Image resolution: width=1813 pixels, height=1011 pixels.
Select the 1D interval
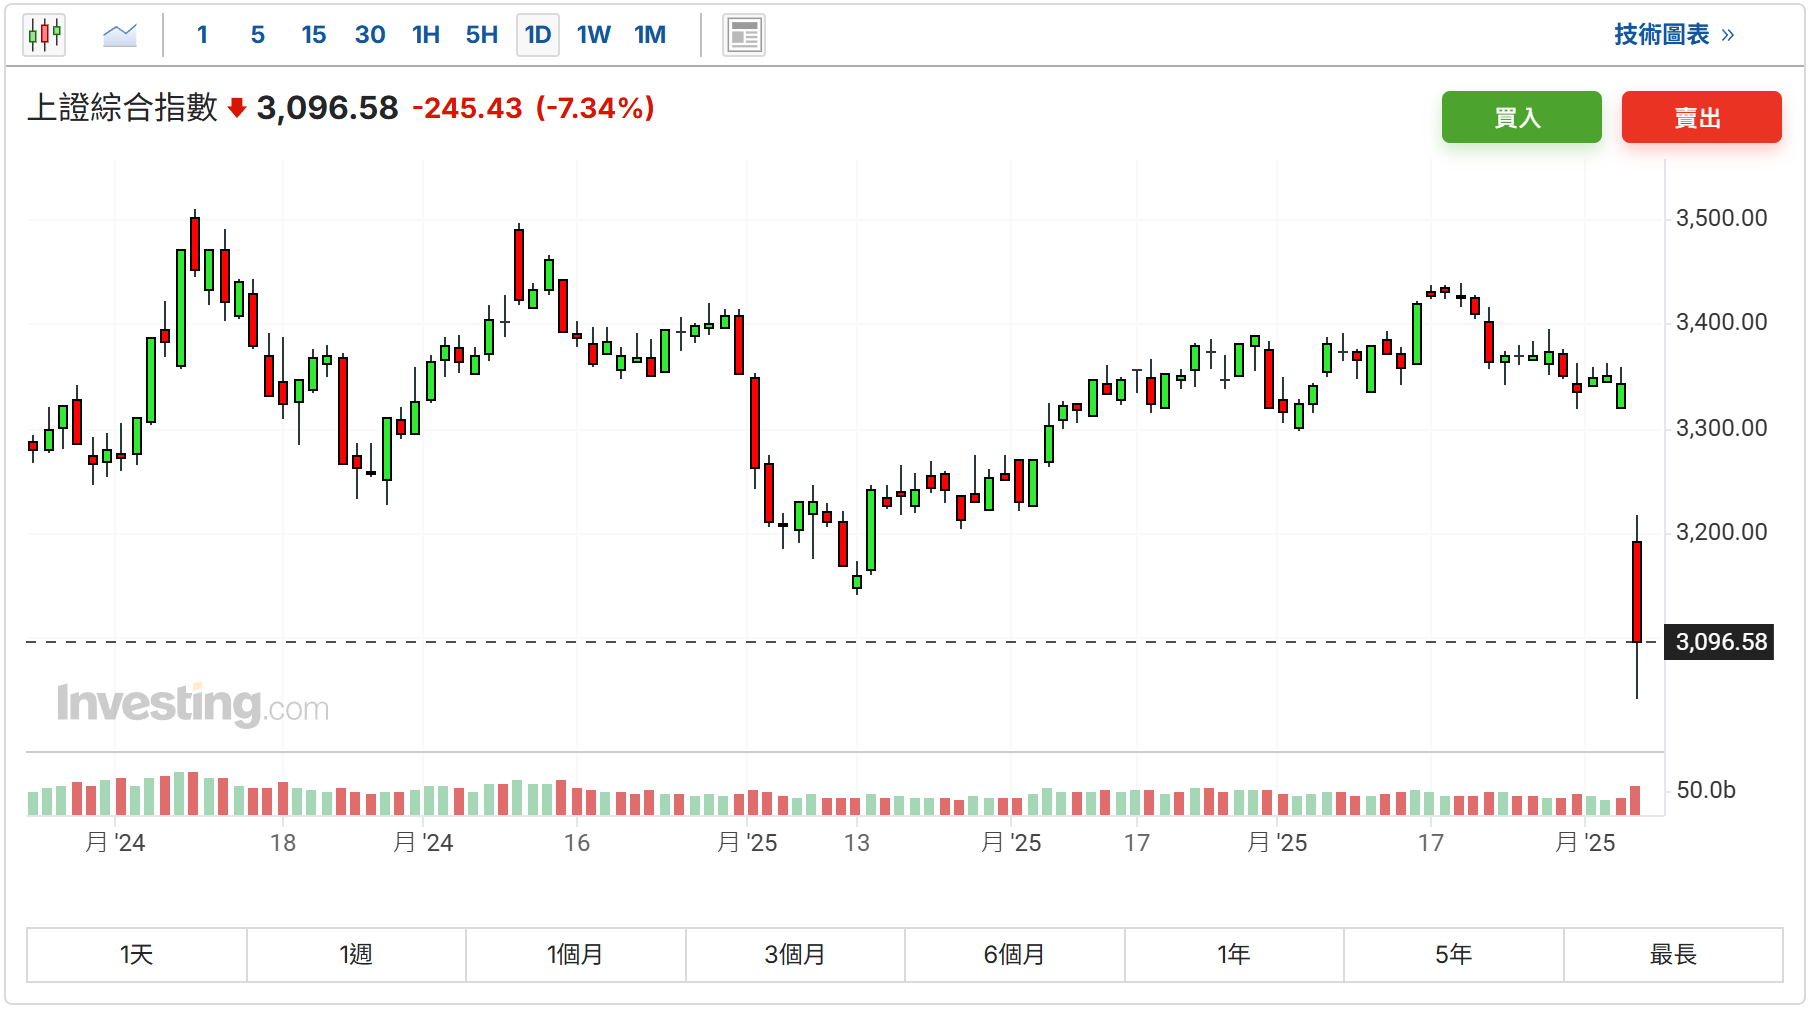538,35
